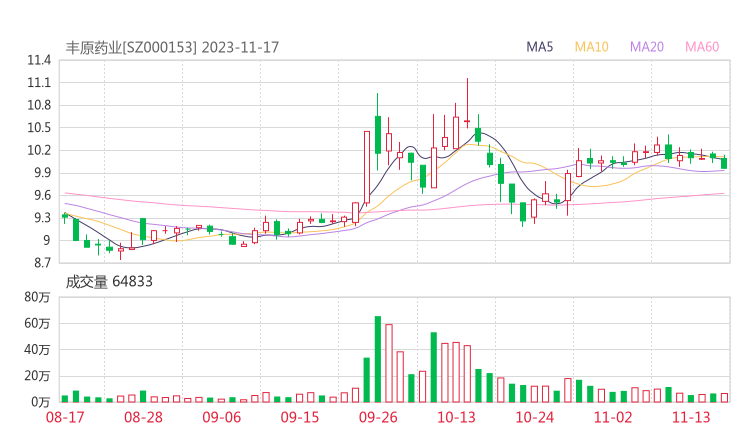This screenshot has width=740, height=440.
Task: Click the 40万 volume axis label
Action: pyautogui.click(x=37, y=350)
